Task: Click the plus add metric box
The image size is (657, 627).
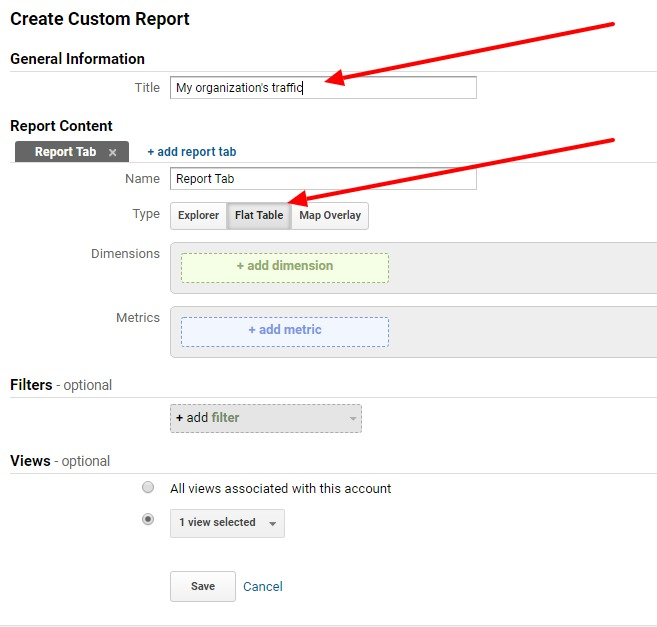Action: 285,331
